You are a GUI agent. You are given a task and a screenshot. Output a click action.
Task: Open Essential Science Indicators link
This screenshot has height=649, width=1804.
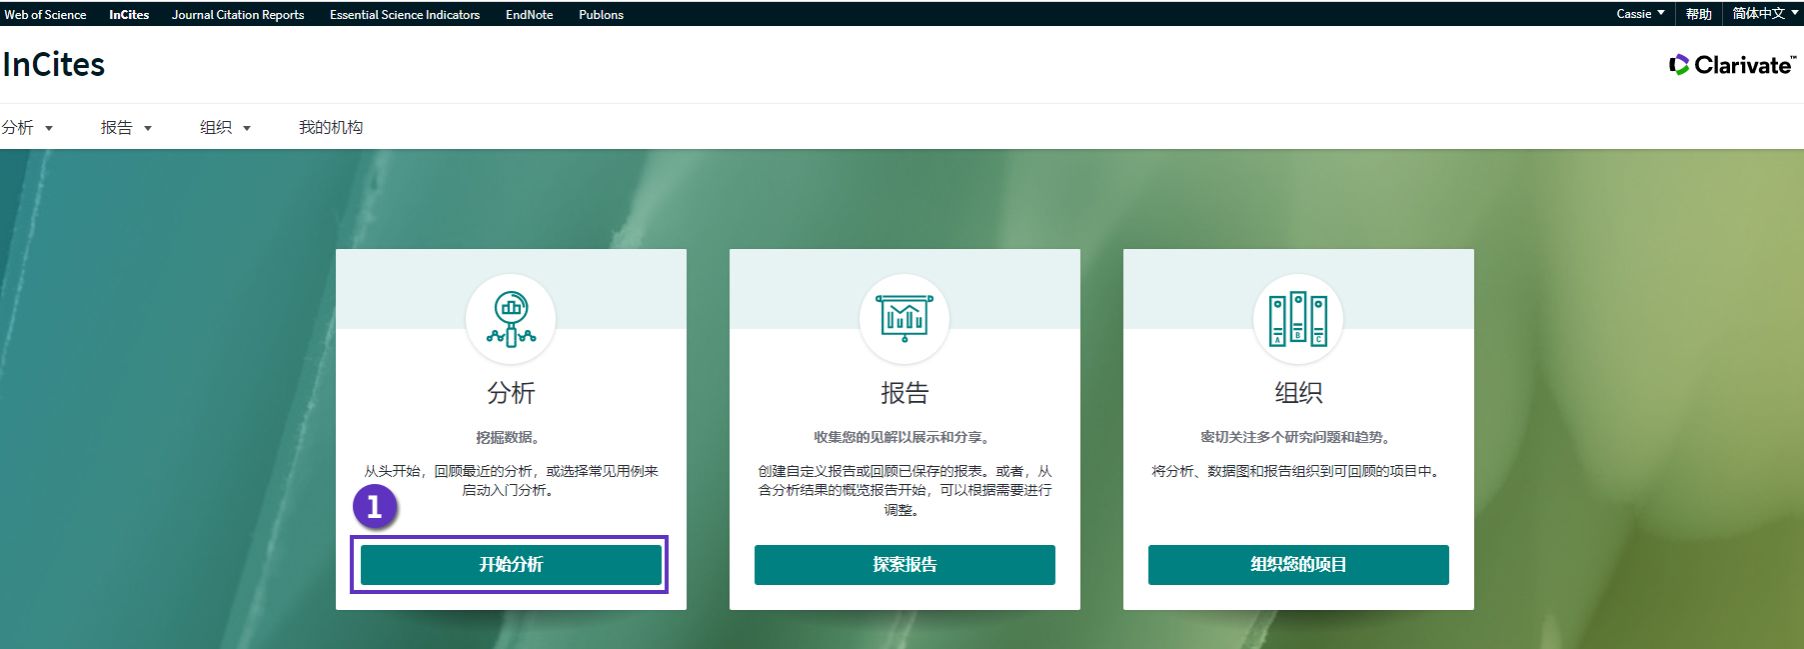pos(405,15)
